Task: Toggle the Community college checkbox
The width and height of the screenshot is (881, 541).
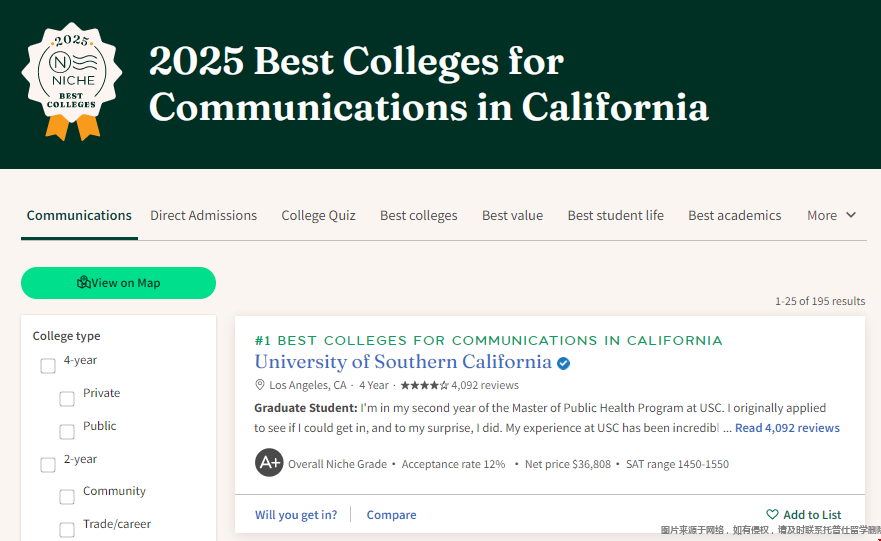Action: click(x=67, y=497)
